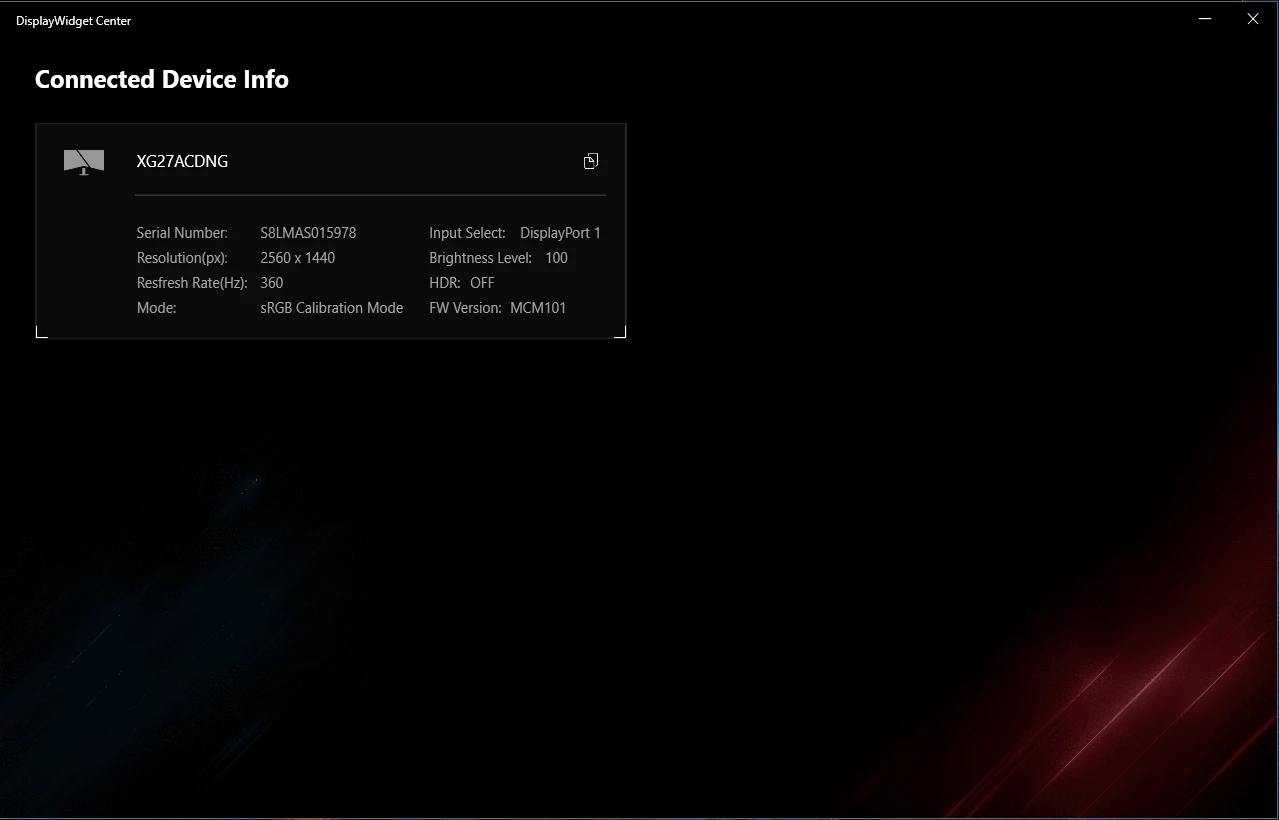Click the serial number value S8LMAS015978

(308, 233)
